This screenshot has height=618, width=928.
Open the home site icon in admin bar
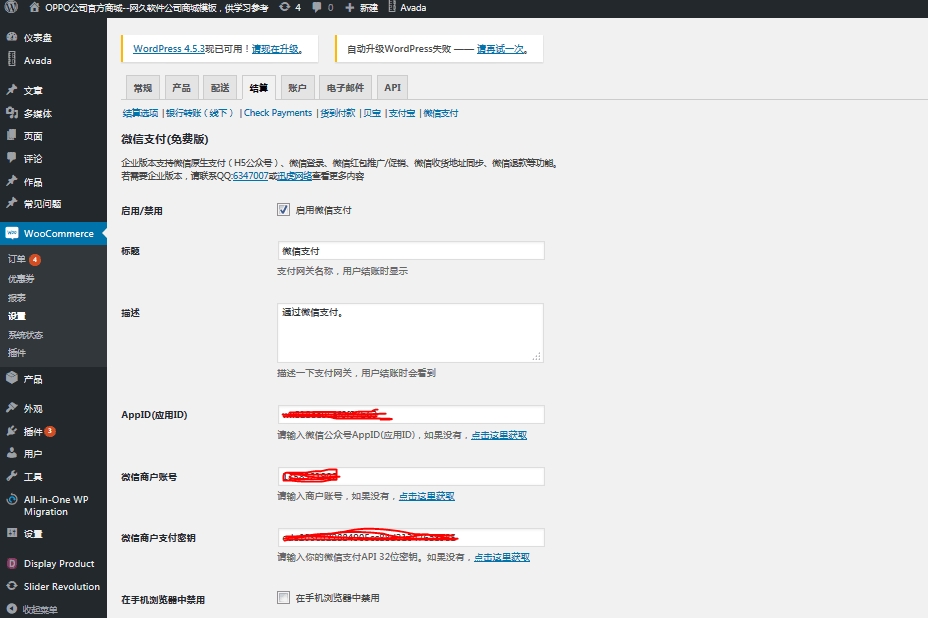(x=35, y=7)
